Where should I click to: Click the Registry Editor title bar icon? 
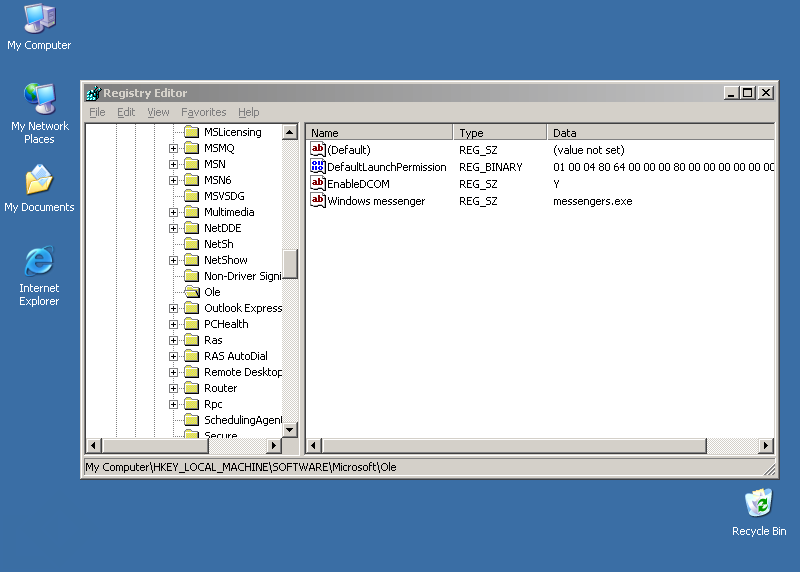tap(93, 93)
